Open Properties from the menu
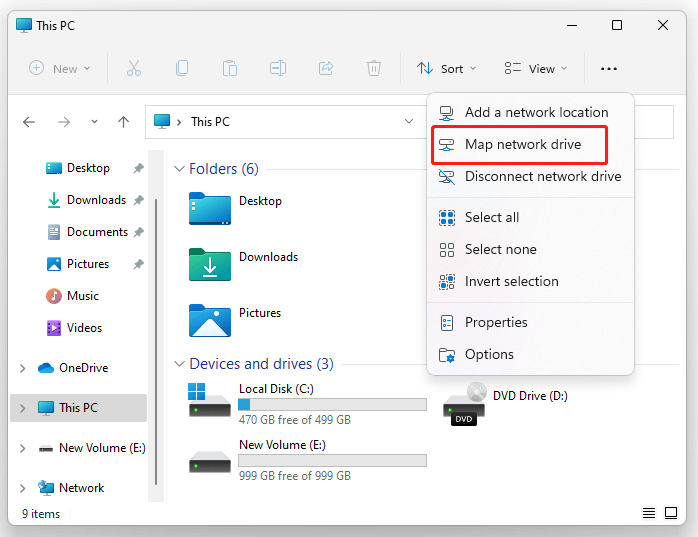The width and height of the screenshot is (698, 537). click(530, 322)
